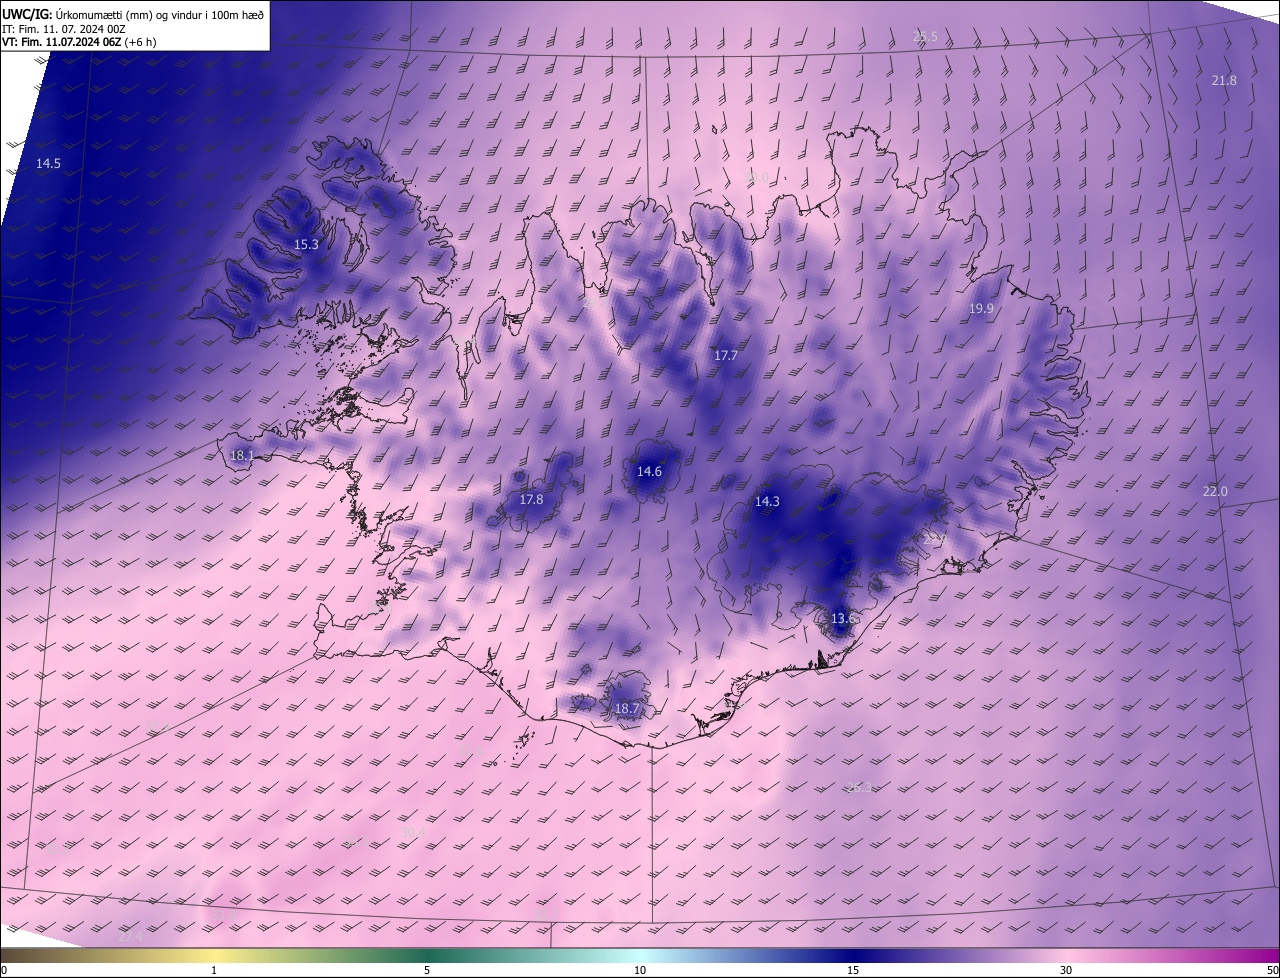1280x978 pixels.
Task: Click the faint 26.3 value south of Iceland
Action: (x=859, y=787)
